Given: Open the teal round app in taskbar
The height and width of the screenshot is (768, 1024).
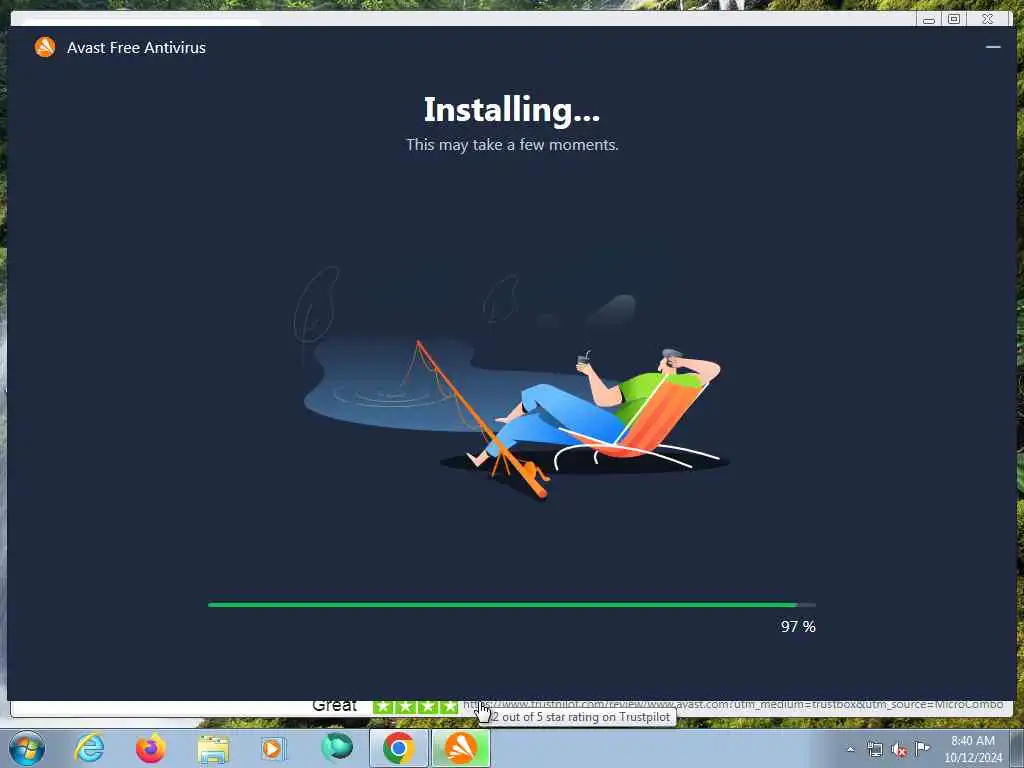Looking at the screenshot, I should (x=336, y=747).
